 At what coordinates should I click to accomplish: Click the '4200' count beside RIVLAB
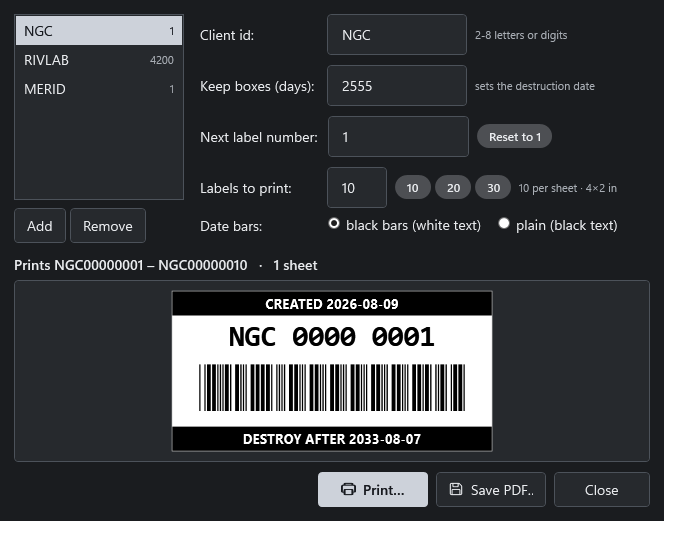point(162,60)
